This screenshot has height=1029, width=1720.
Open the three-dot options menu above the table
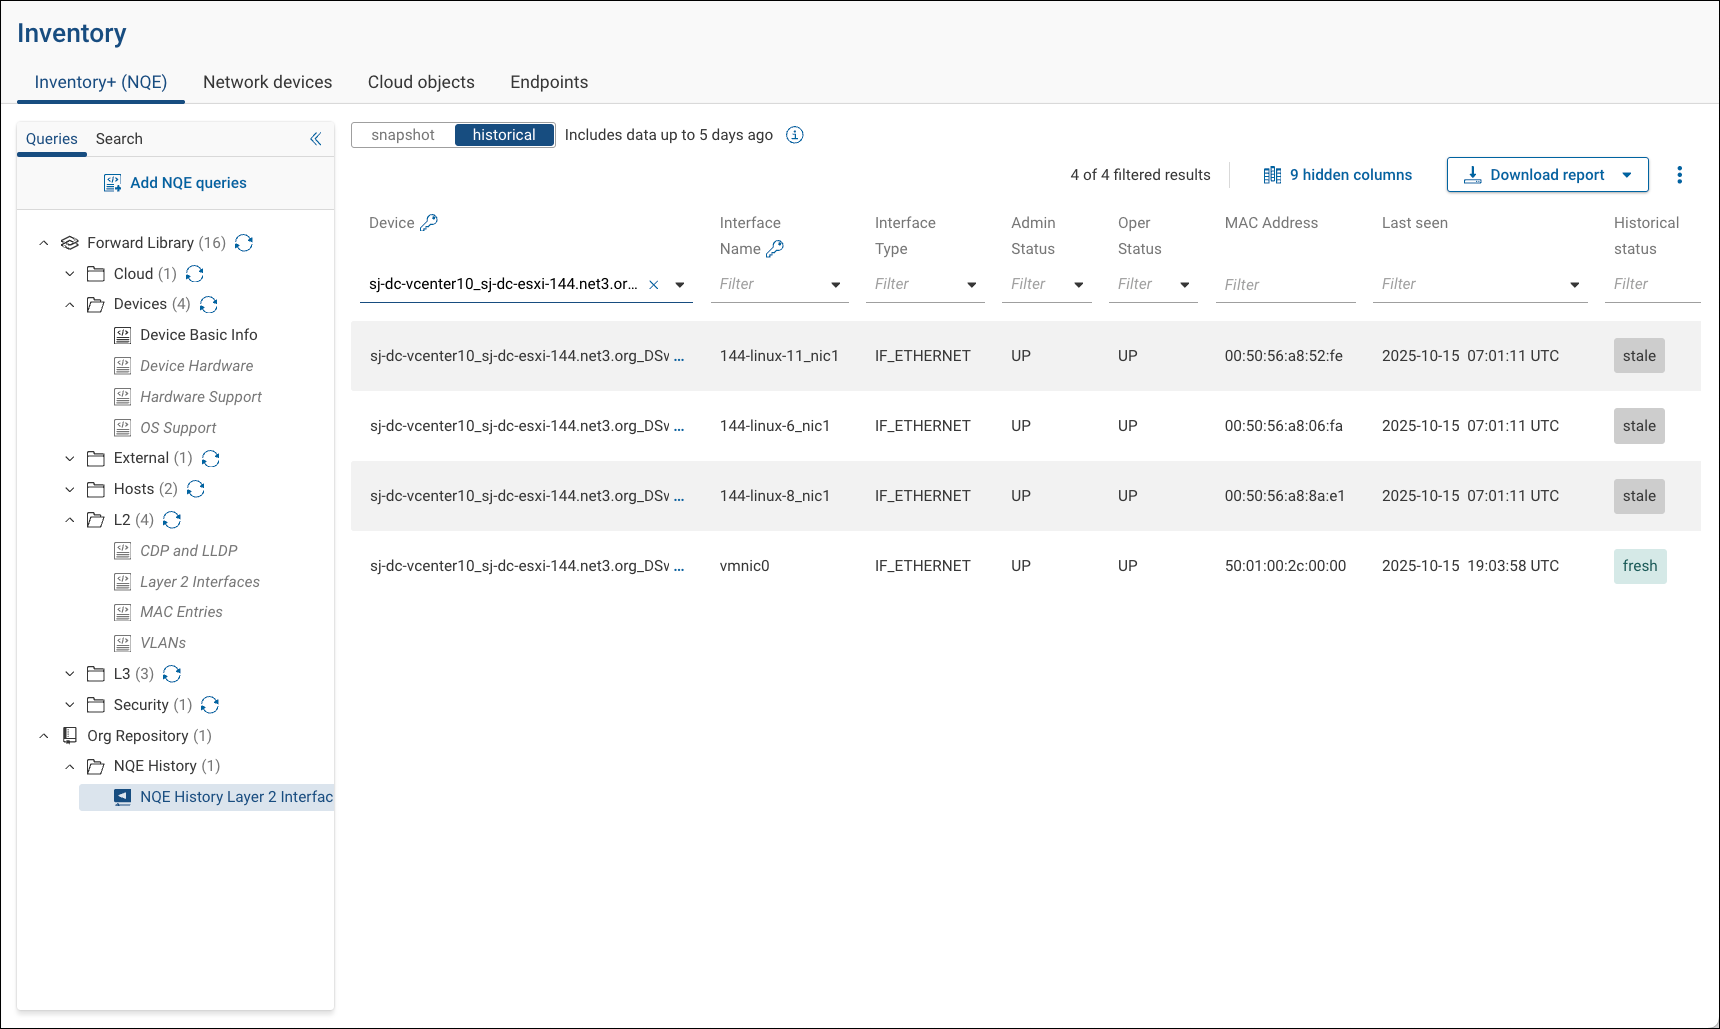point(1680,174)
